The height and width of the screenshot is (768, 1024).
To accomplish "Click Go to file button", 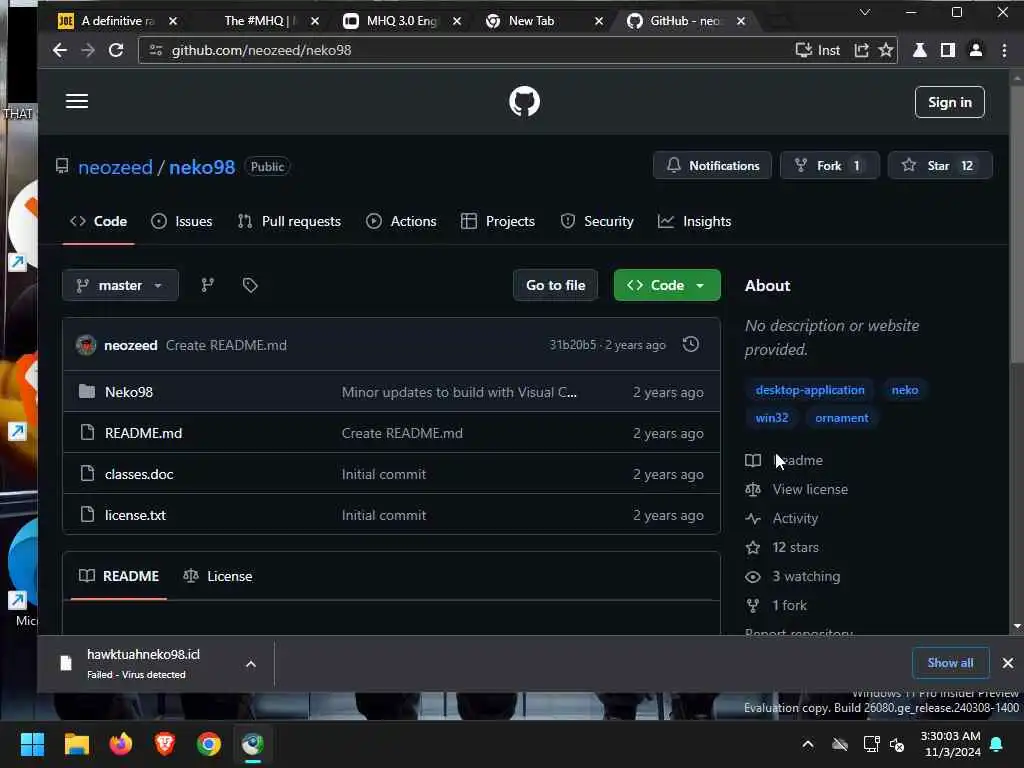I will coord(556,285).
